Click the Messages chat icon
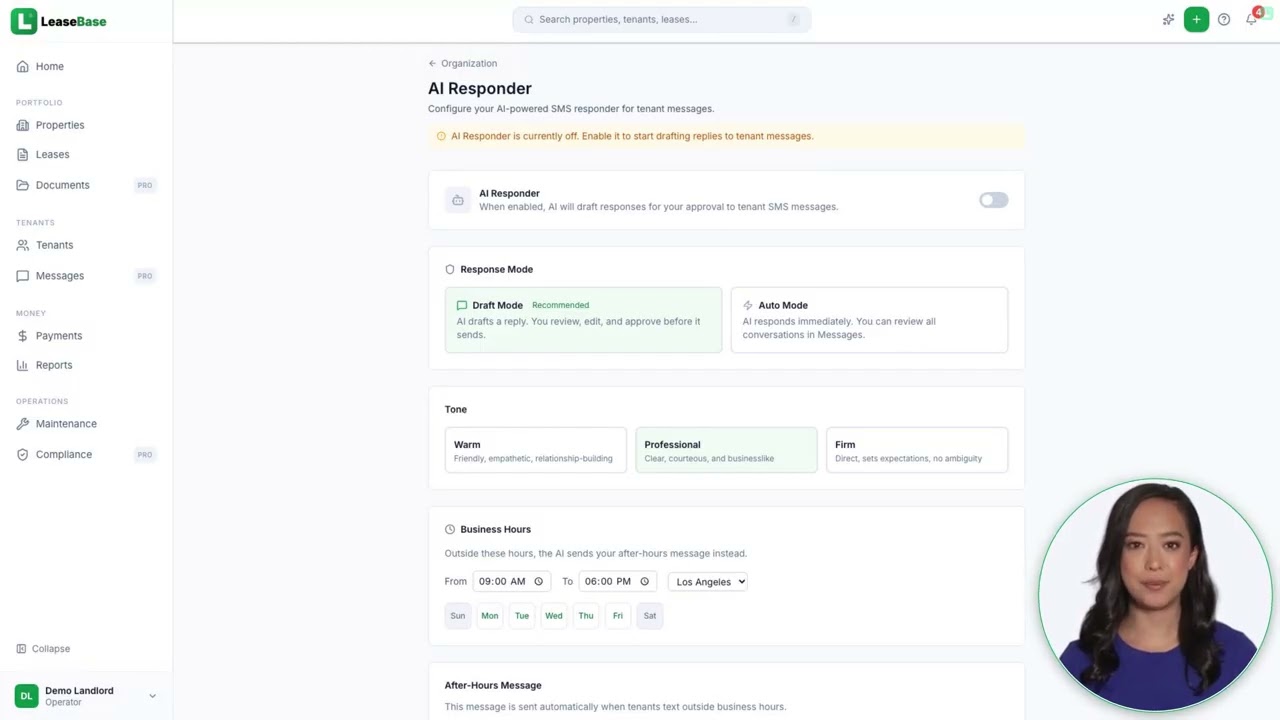This screenshot has width=1280, height=720. coord(22,276)
